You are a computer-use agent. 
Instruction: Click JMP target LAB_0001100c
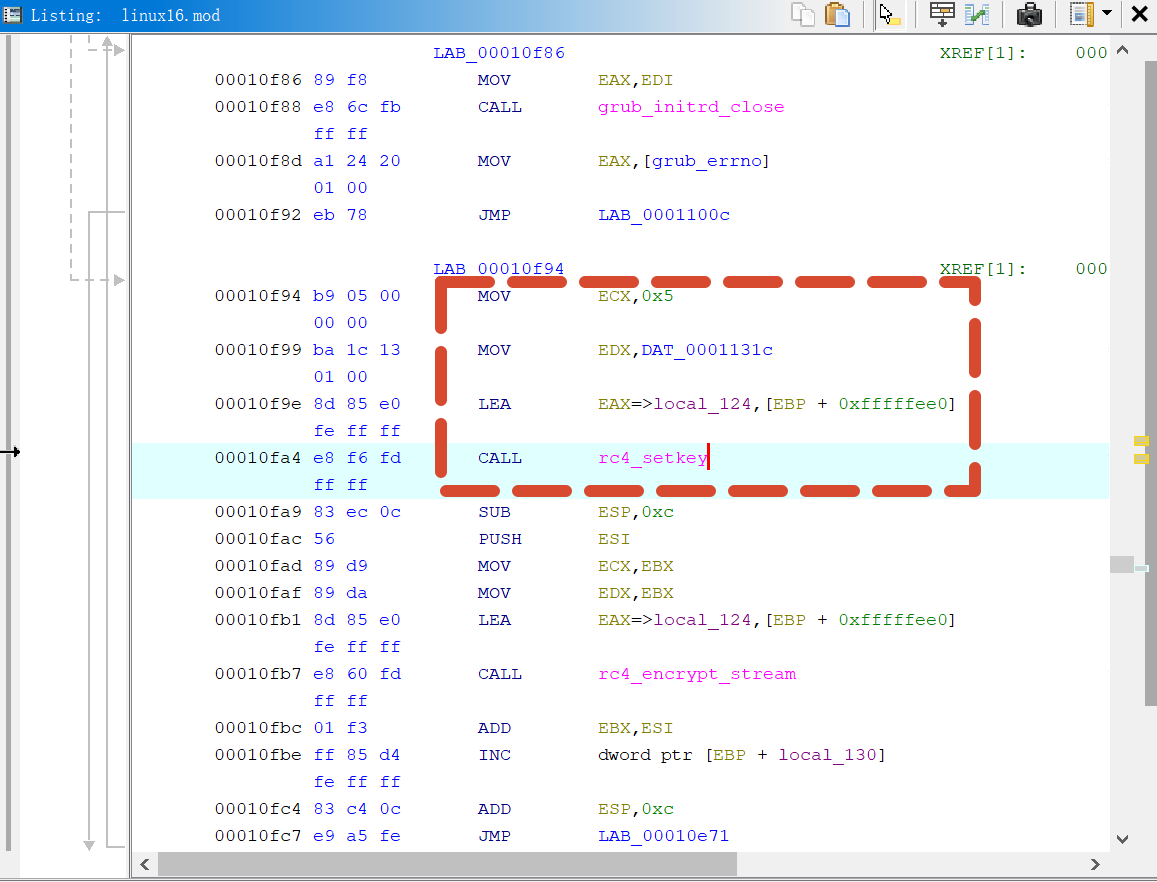pyautogui.click(x=663, y=215)
